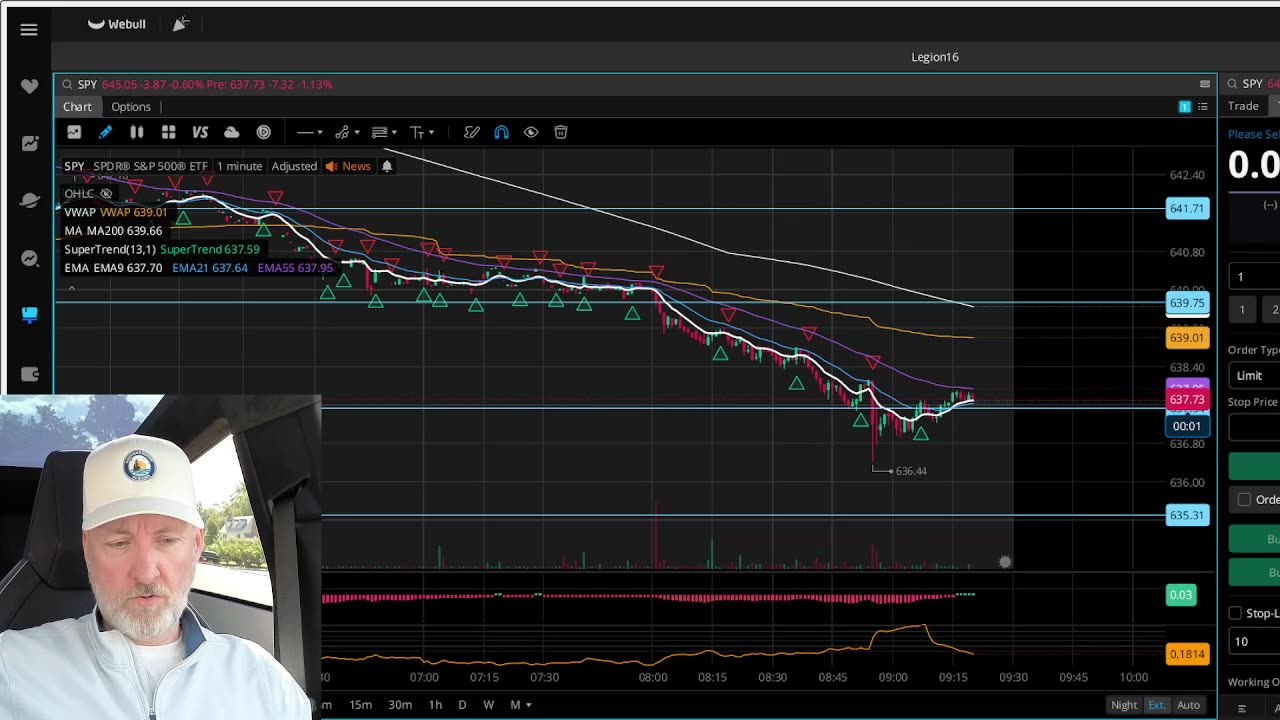Viewport: 1280px width, 720px height.
Task: Collapse the indicator legend caret
Action: pos(71,287)
